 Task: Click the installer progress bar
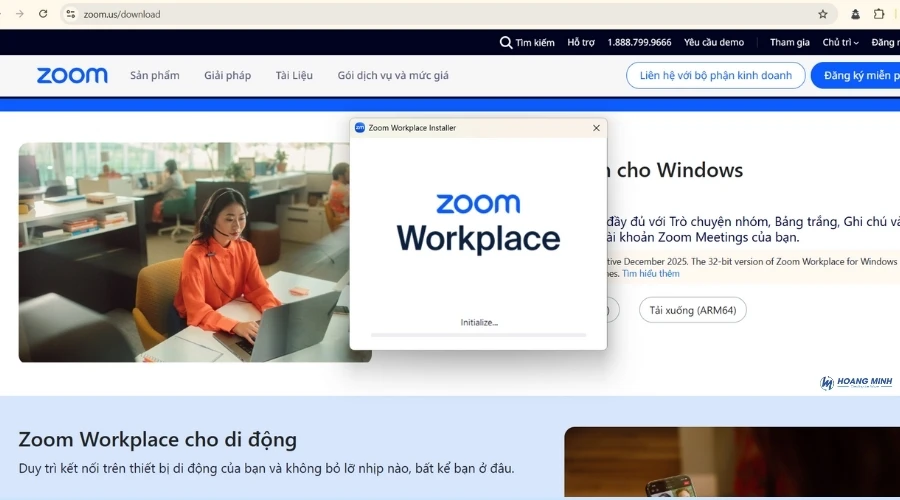[479, 335]
